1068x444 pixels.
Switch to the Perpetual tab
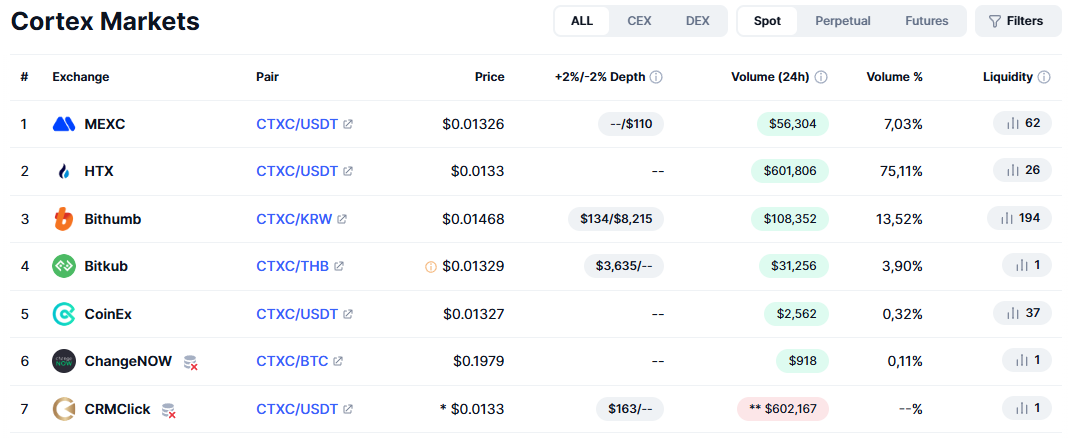(x=843, y=21)
